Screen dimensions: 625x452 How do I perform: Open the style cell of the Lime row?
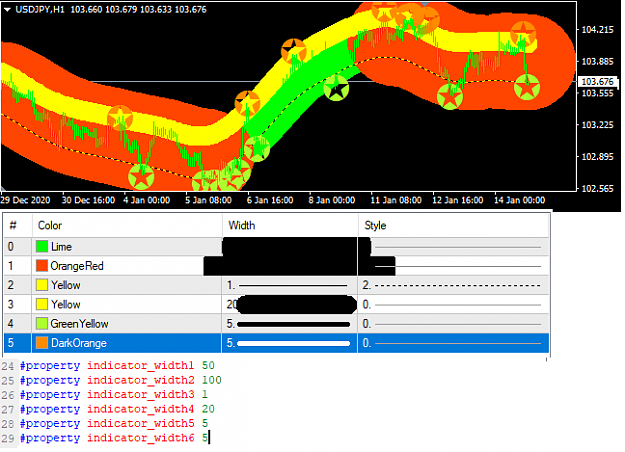(x=454, y=247)
